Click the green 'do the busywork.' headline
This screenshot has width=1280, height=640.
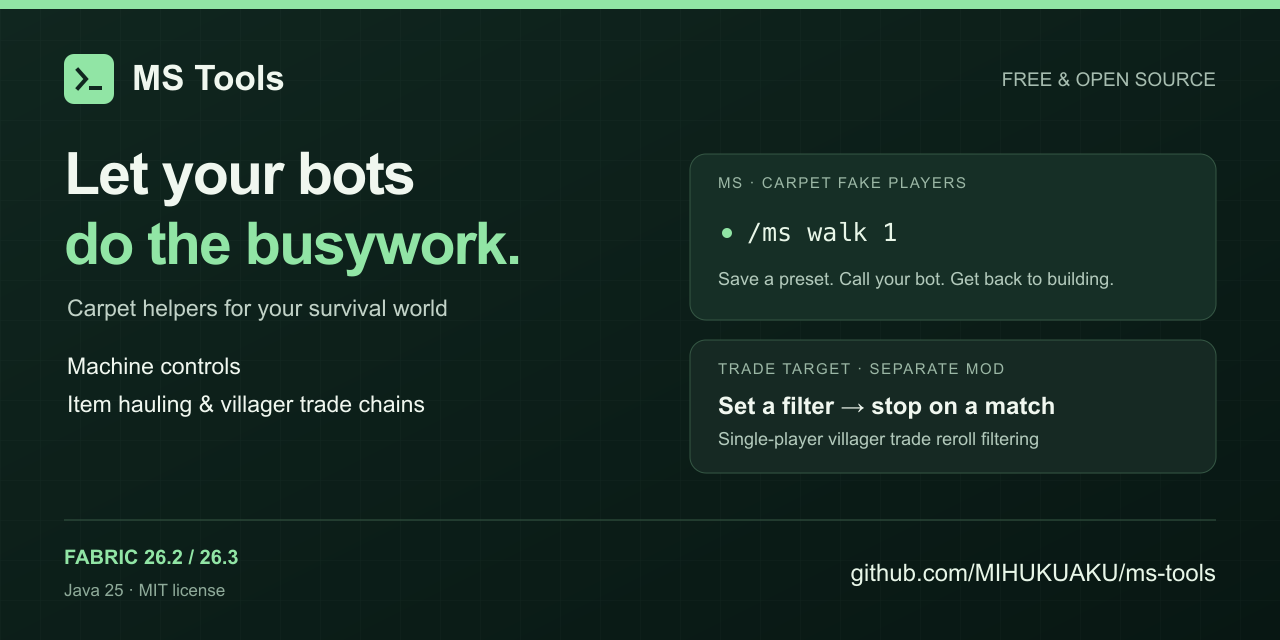coord(293,244)
